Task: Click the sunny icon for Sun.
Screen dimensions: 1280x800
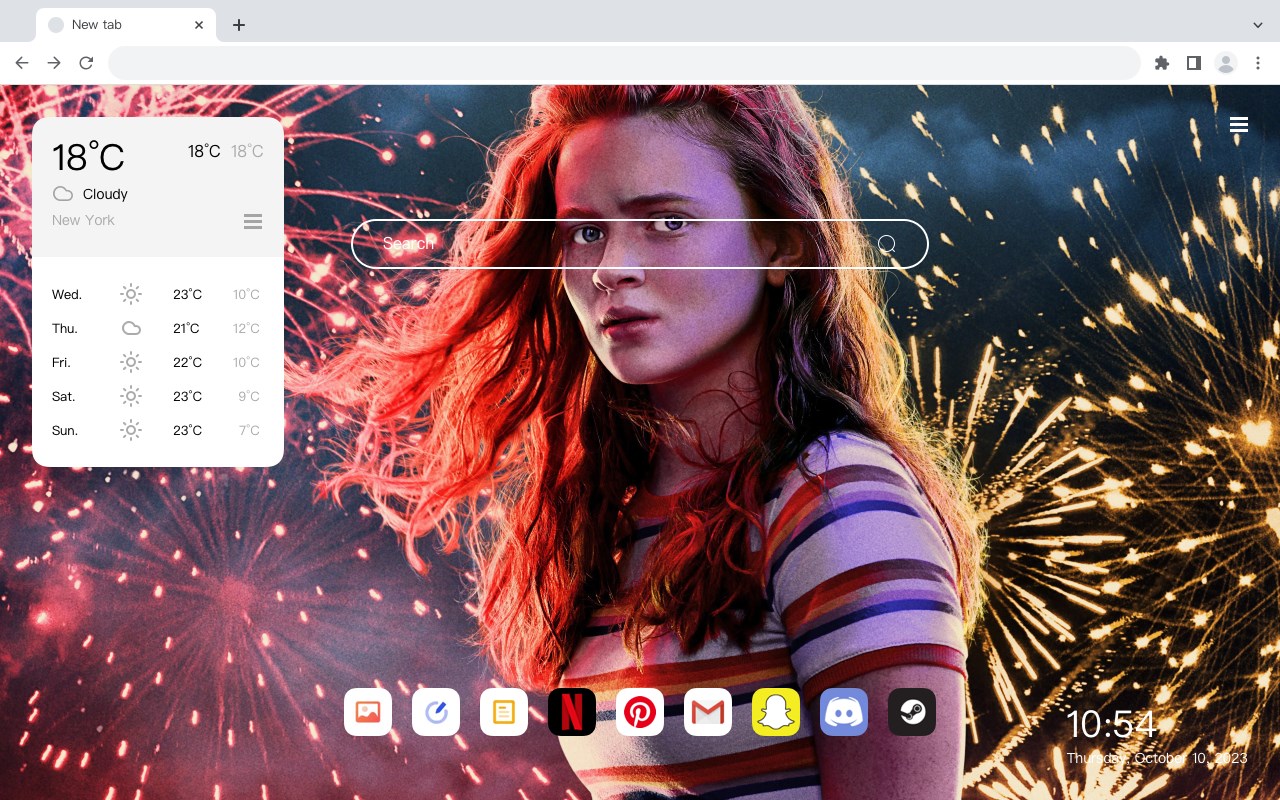Action: pyautogui.click(x=131, y=430)
